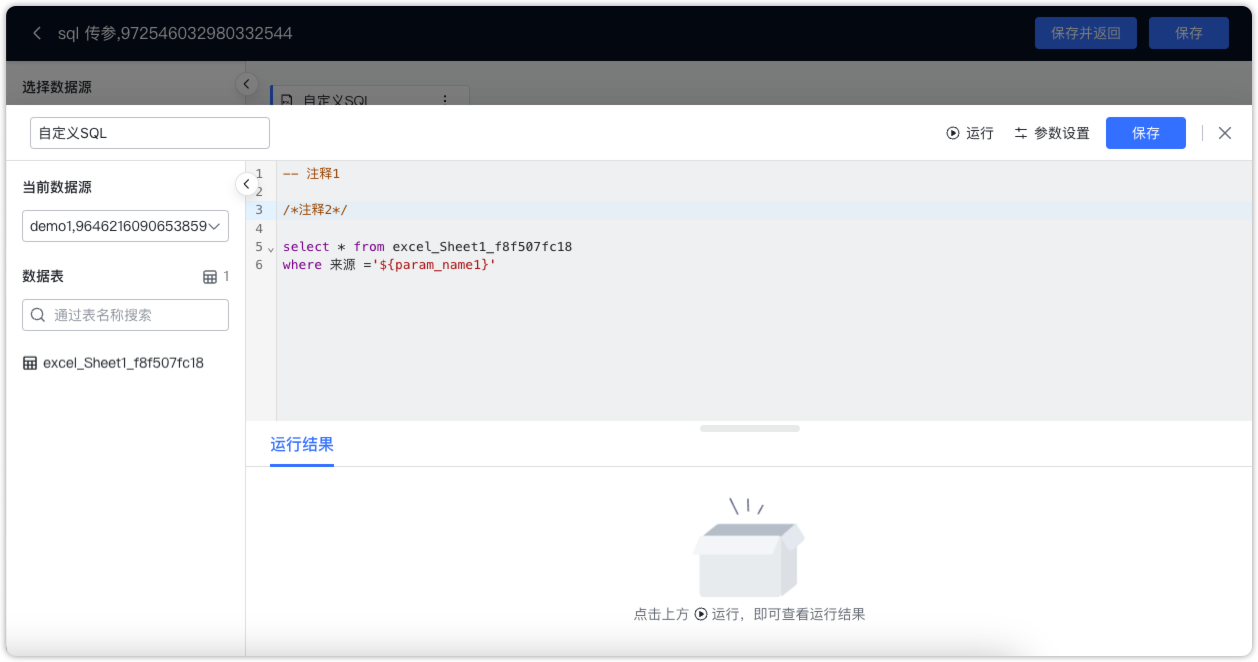
Task: Click the grid icon next to 数据表
Action: coord(209,276)
